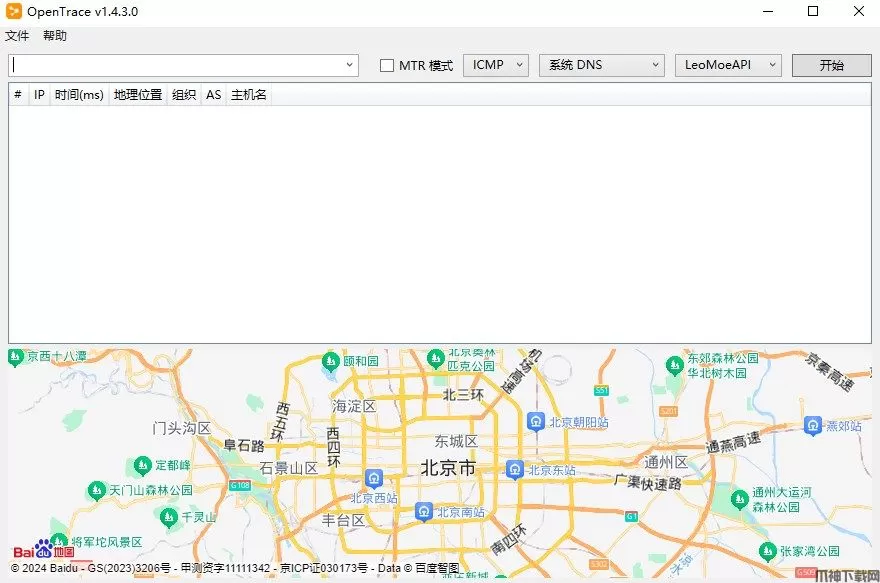The width and height of the screenshot is (880, 583).
Task: Open the ICMP protocol dropdown
Action: click(x=496, y=65)
